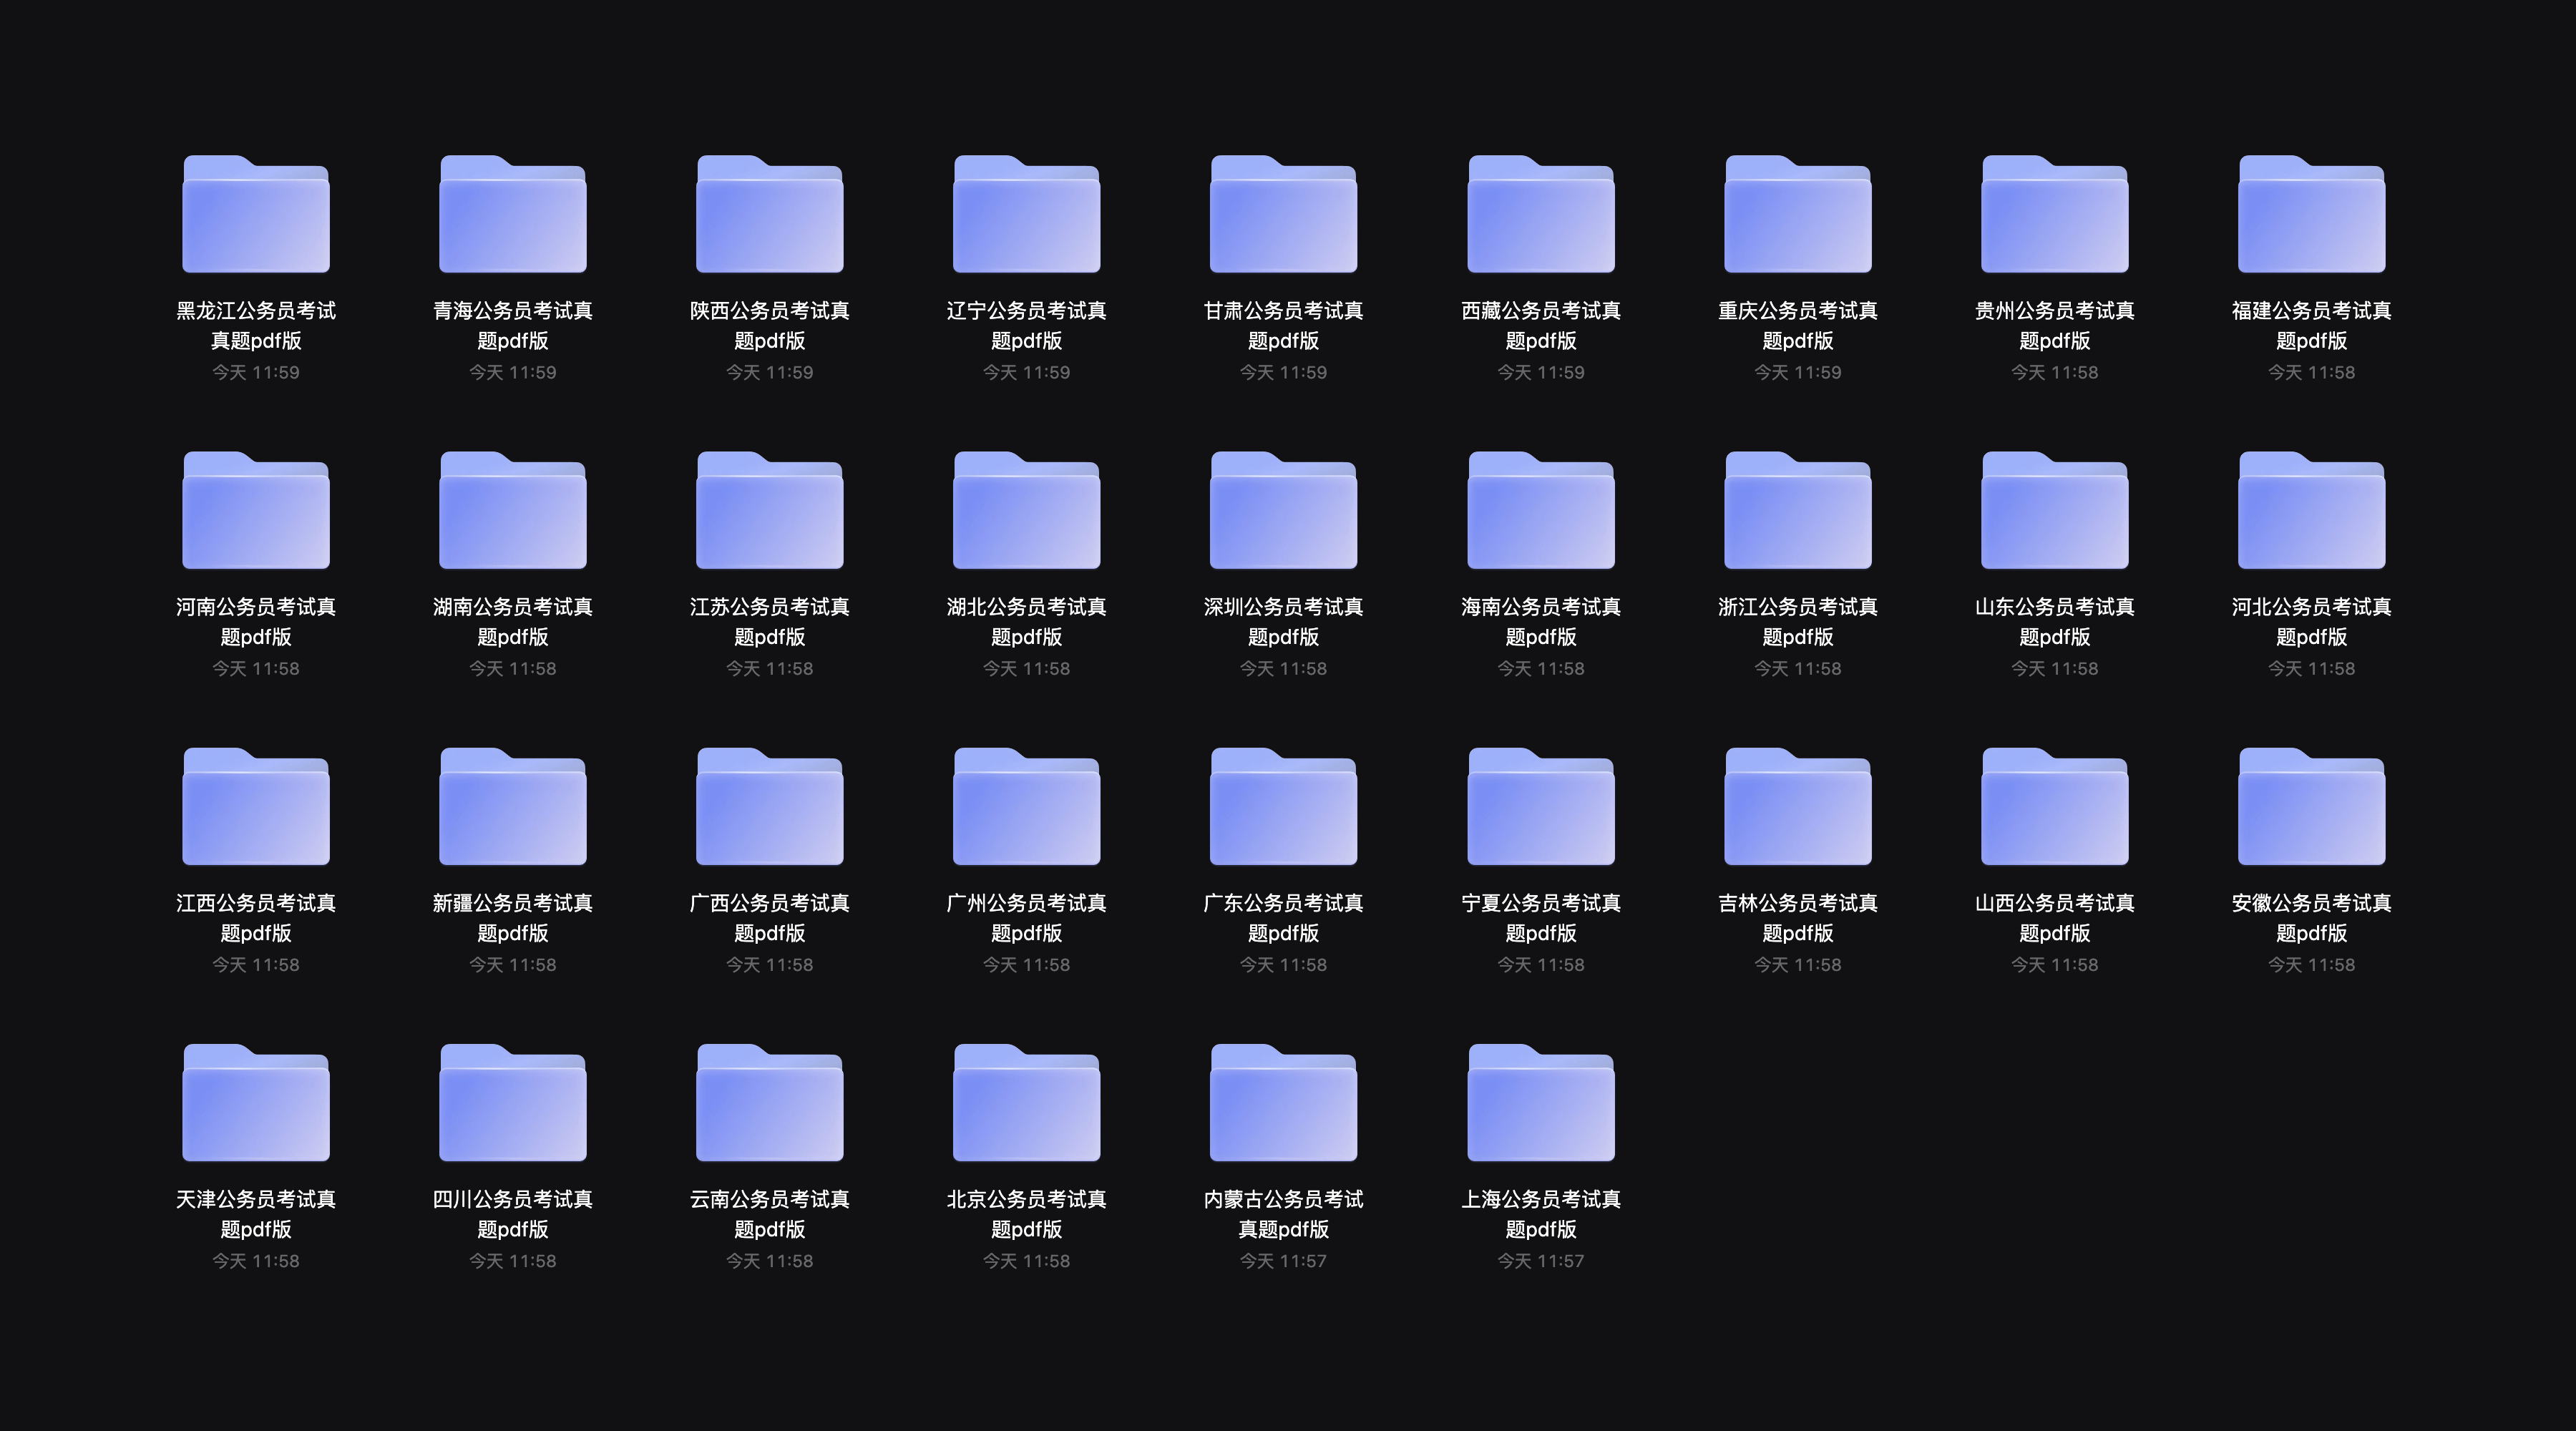Click the 宁夏公务员考试真题pdf版 folder icon
The width and height of the screenshot is (2576, 1431).
pos(1541,806)
